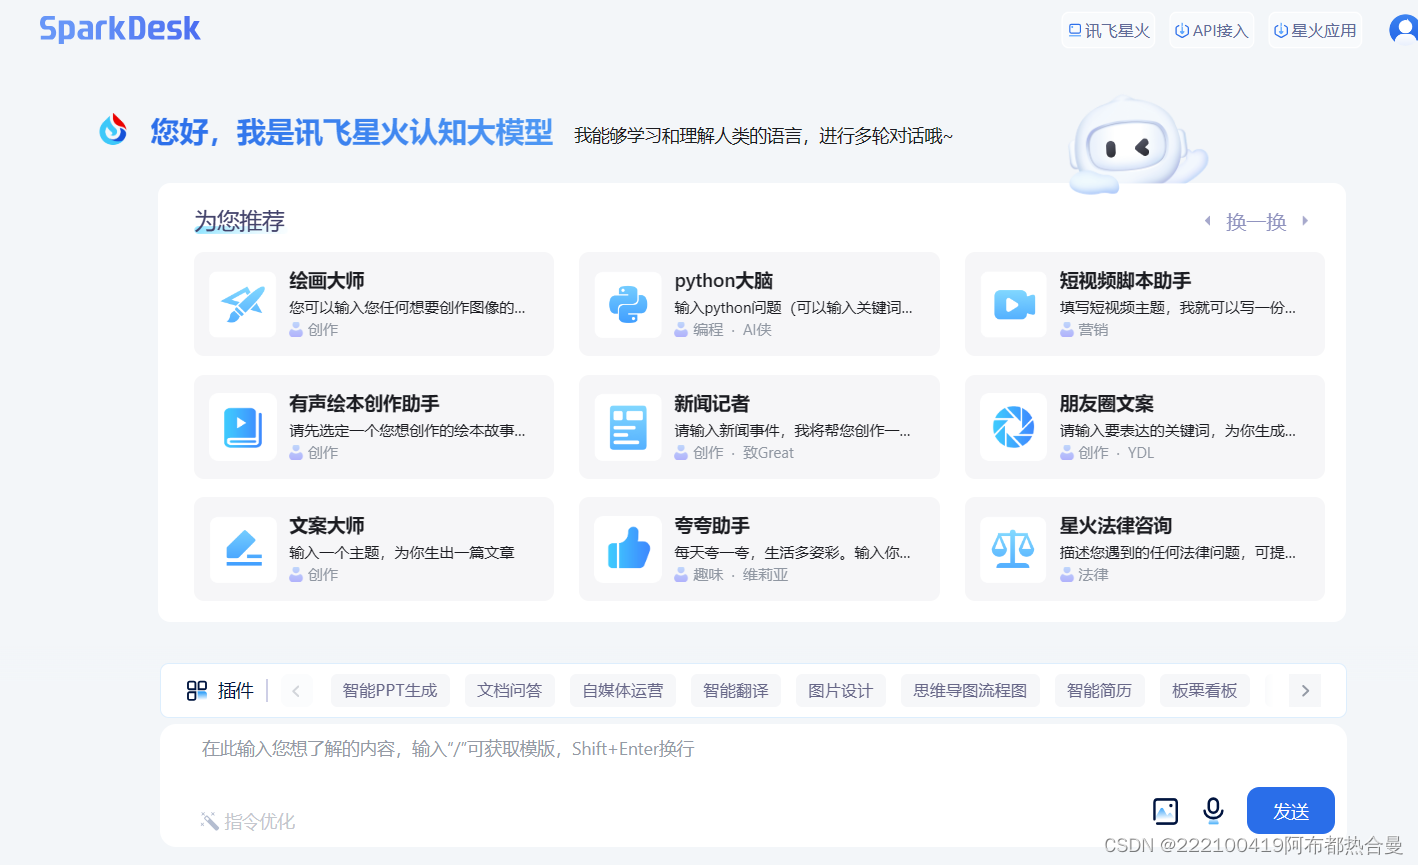The width and height of the screenshot is (1418, 865).
Task: Click the 朋友圈文案 camera shutter icon
Action: pos(1014,427)
